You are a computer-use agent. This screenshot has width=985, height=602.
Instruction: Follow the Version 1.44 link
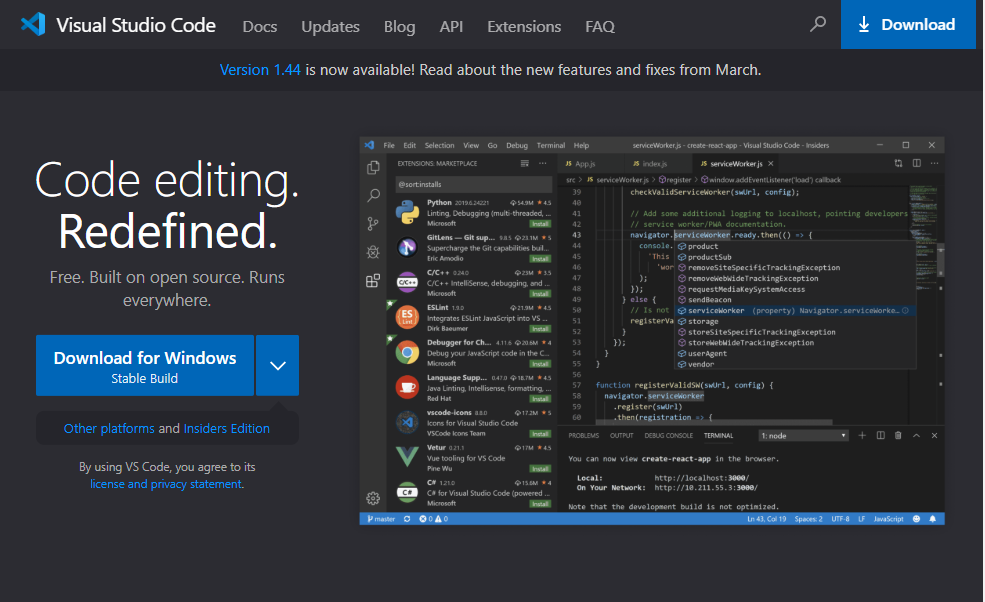click(260, 70)
